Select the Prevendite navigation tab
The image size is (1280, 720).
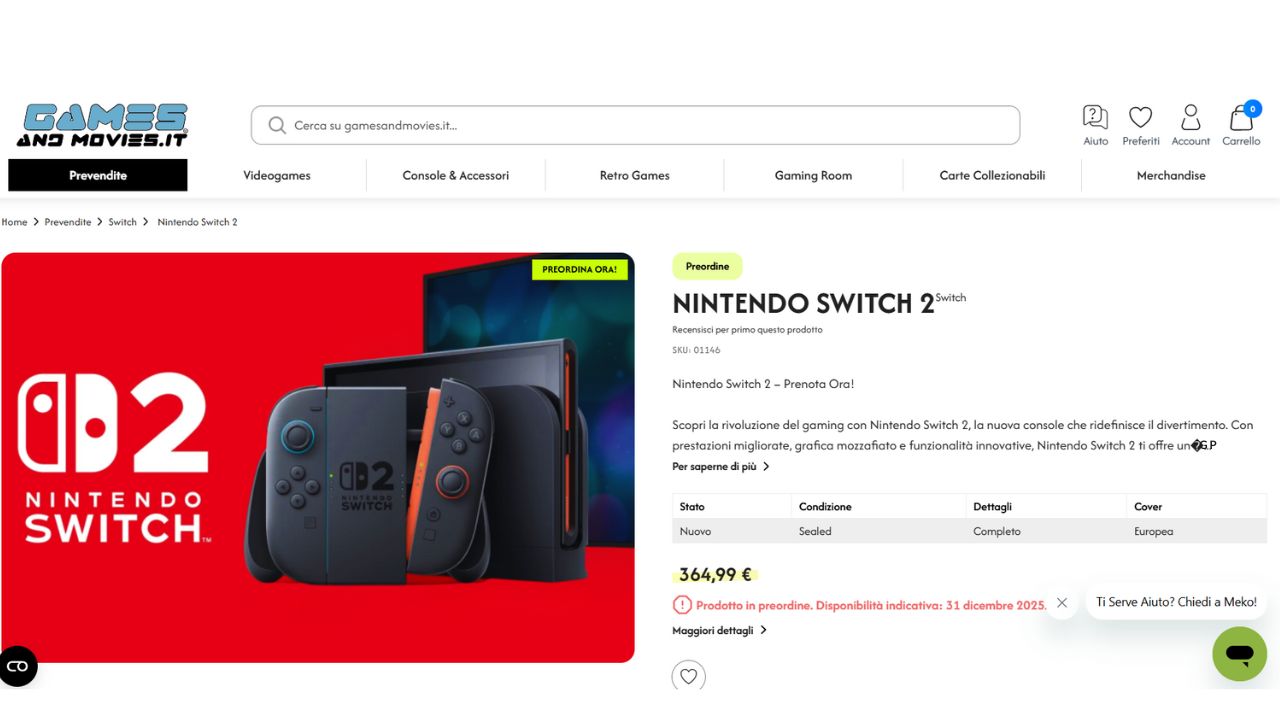(x=98, y=175)
